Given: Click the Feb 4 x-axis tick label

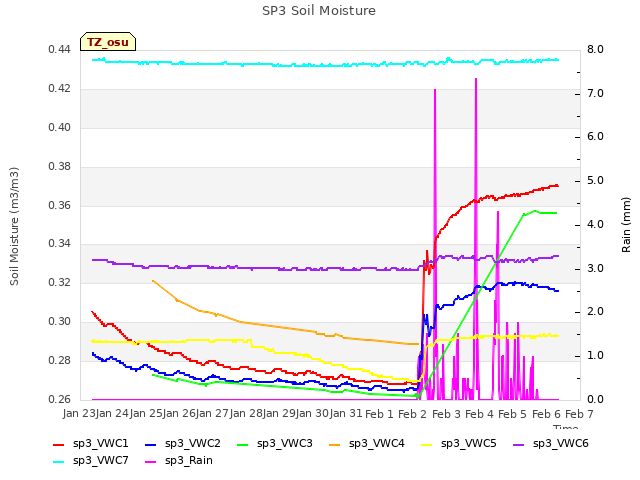Looking at the screenshot, I should pos(480,414).
